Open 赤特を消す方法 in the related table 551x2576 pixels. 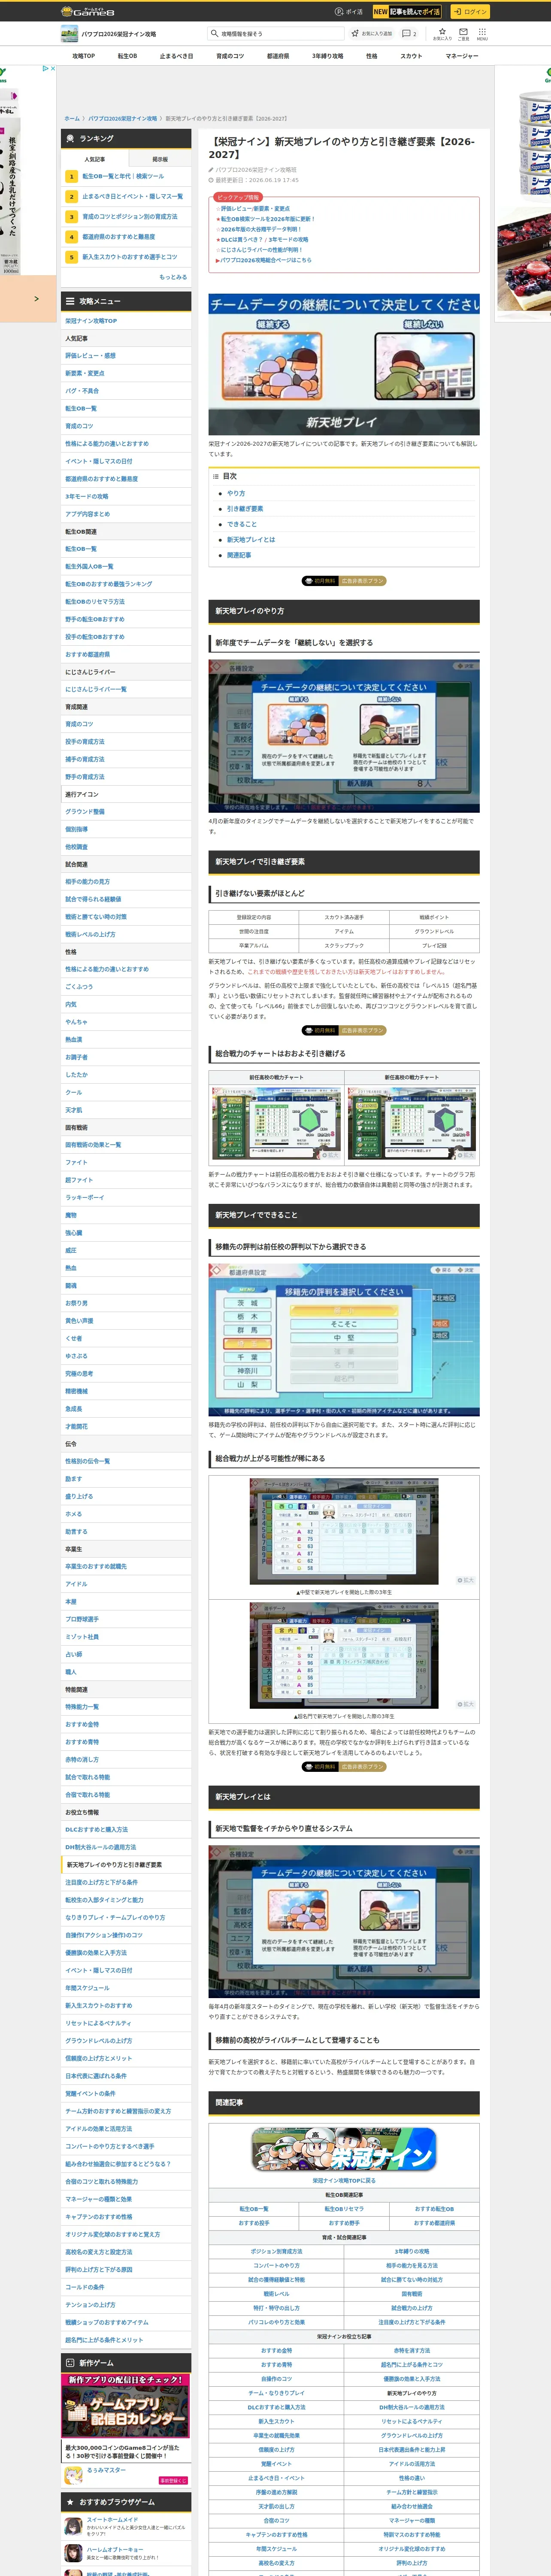(412, 2350)
